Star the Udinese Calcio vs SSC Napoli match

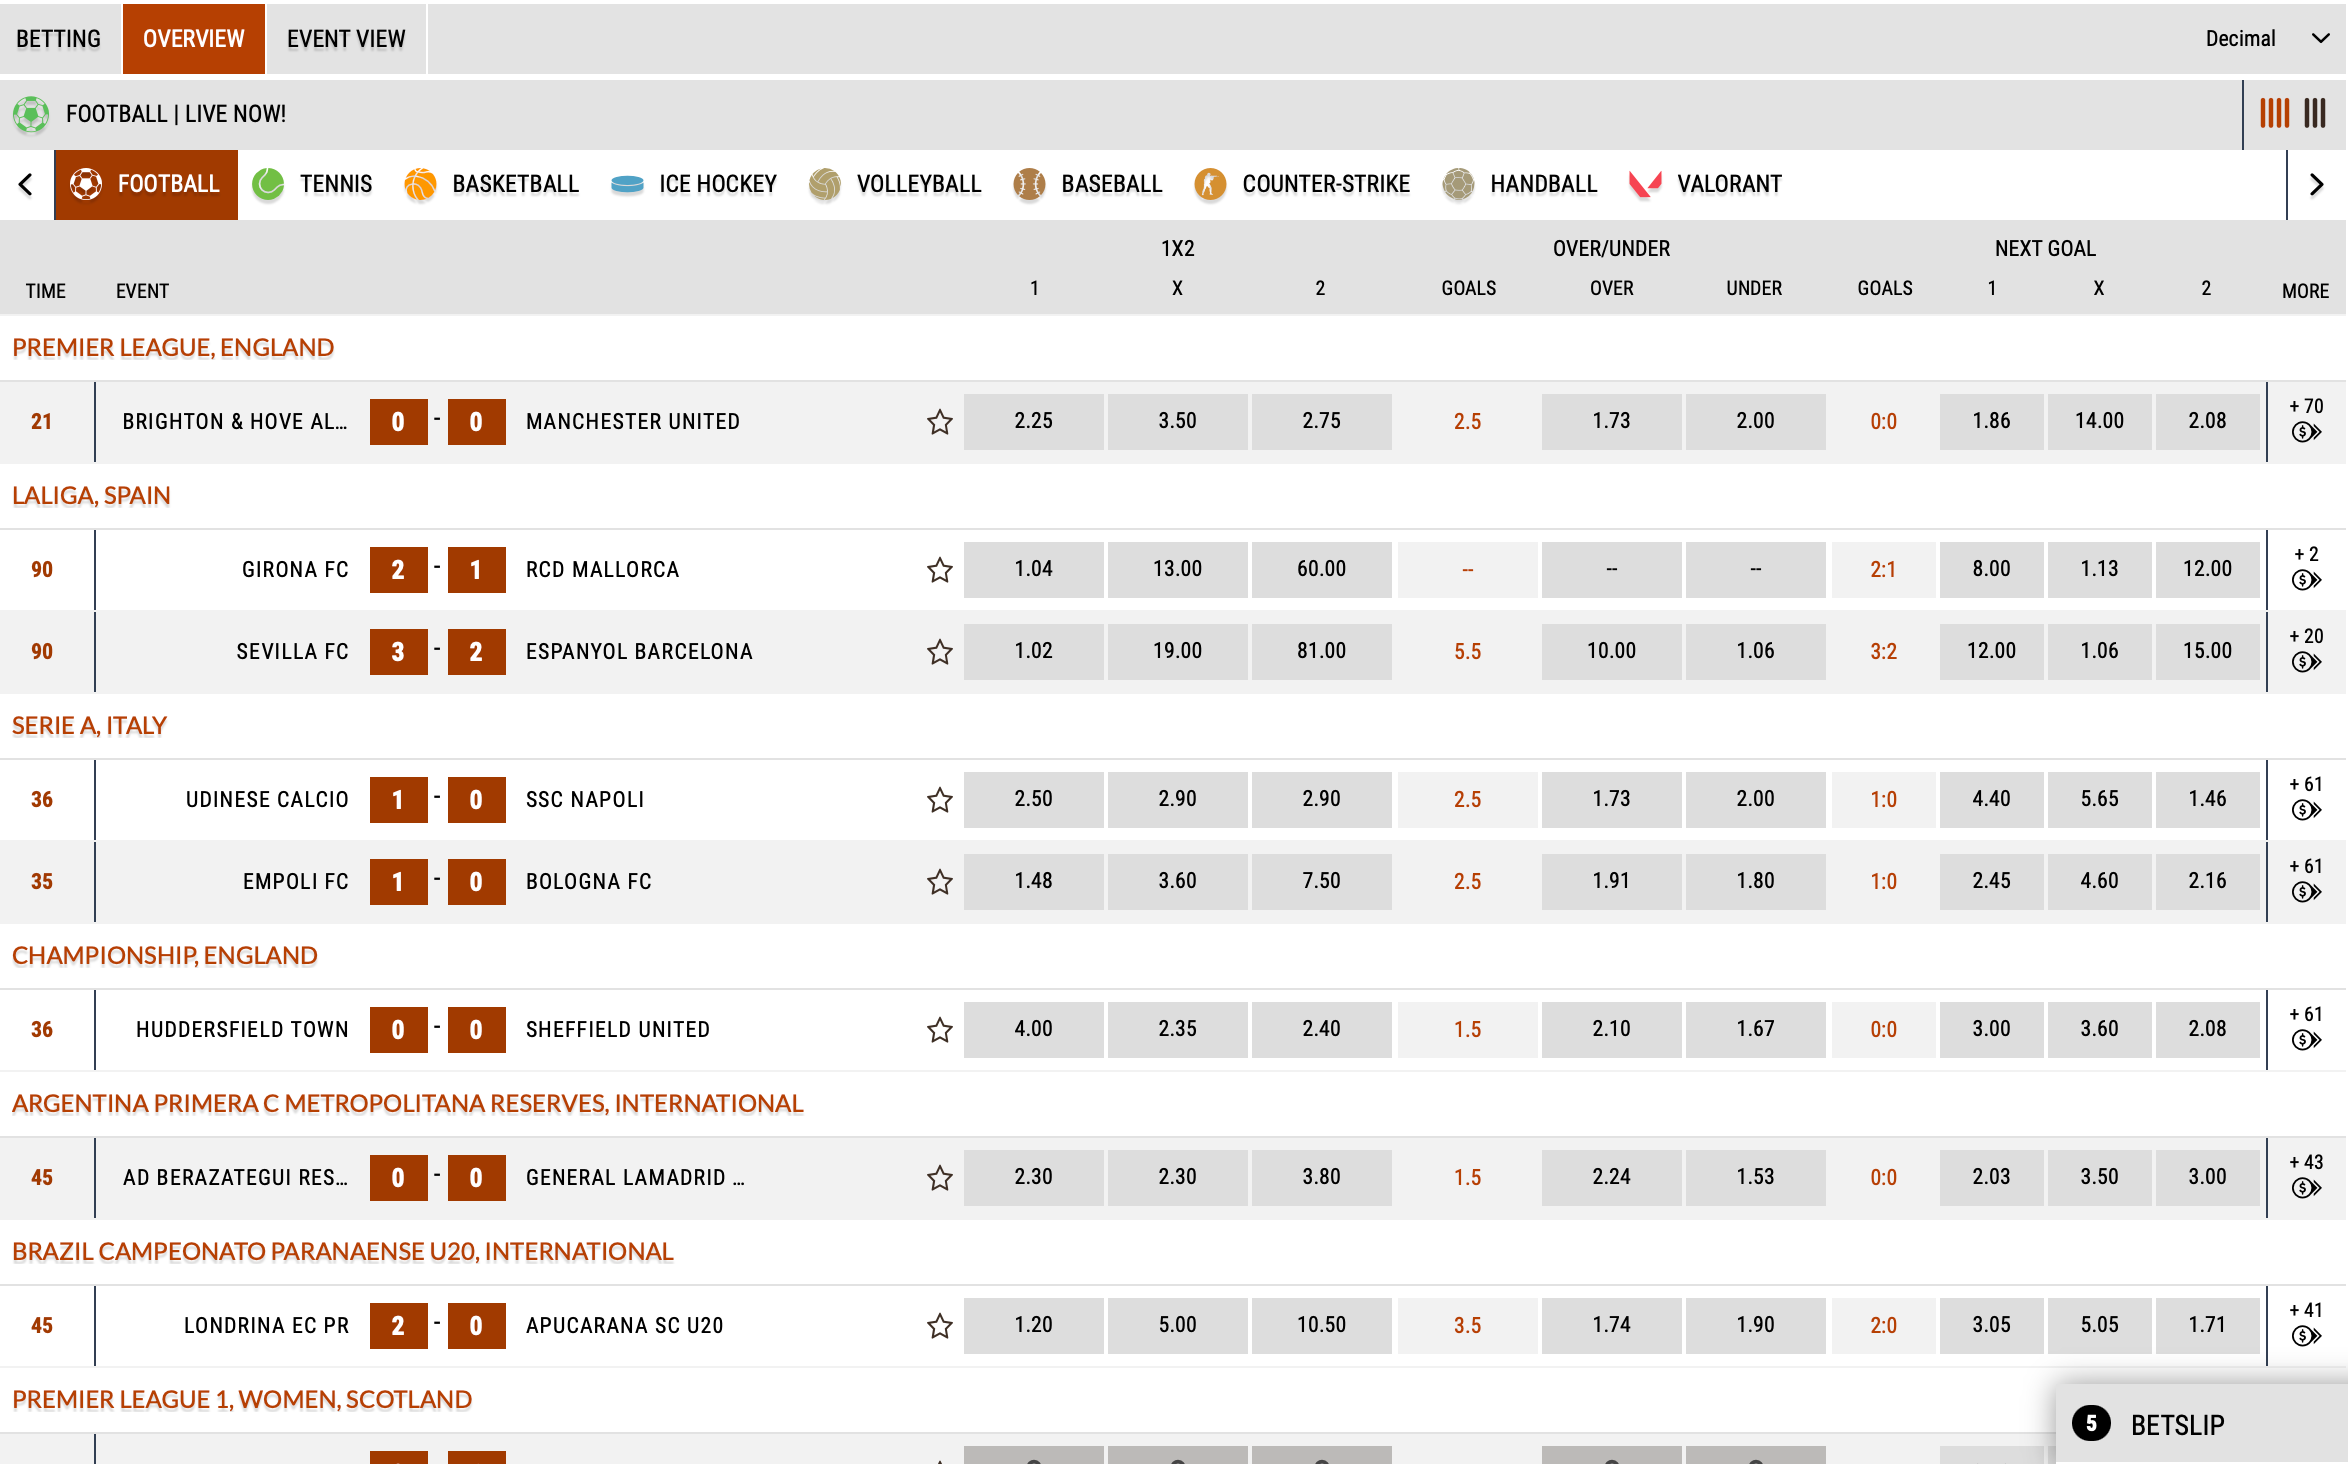(x=939, y=800)
